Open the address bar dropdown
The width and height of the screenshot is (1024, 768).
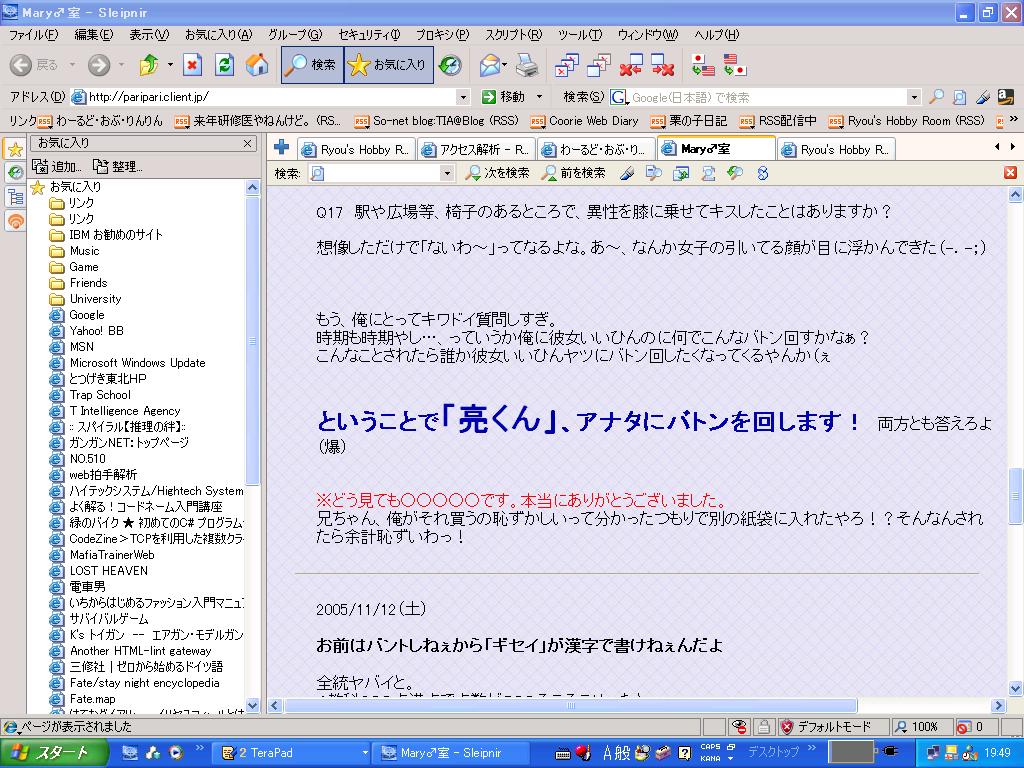[463, 97]
